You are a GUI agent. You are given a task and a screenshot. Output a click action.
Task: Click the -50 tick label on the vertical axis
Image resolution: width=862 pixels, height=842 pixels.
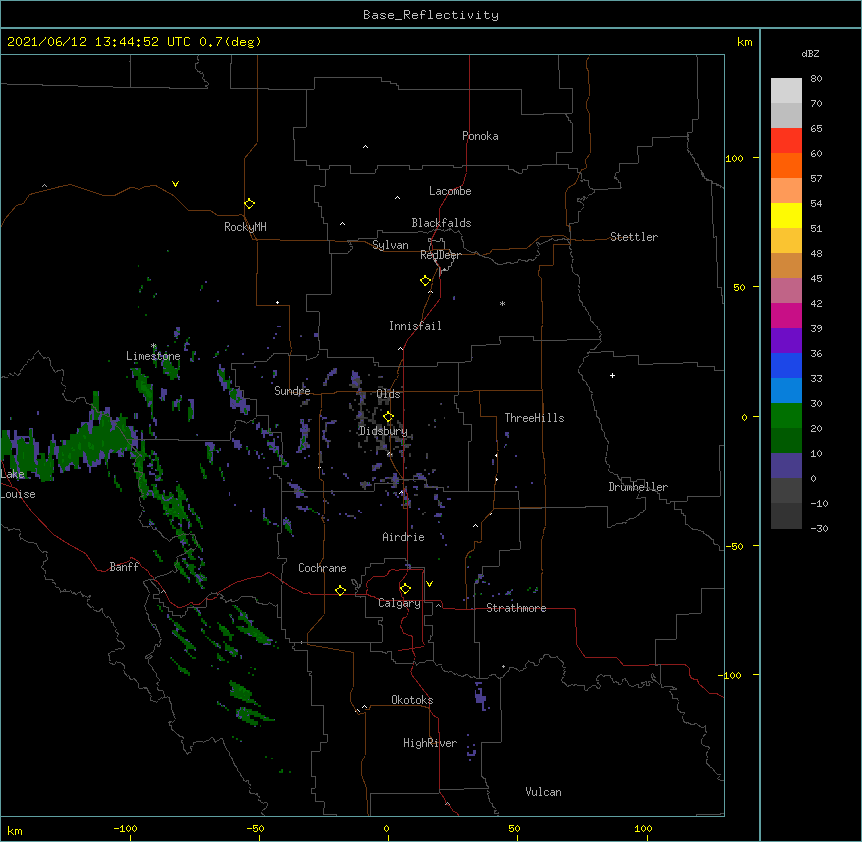coord(734,546)
